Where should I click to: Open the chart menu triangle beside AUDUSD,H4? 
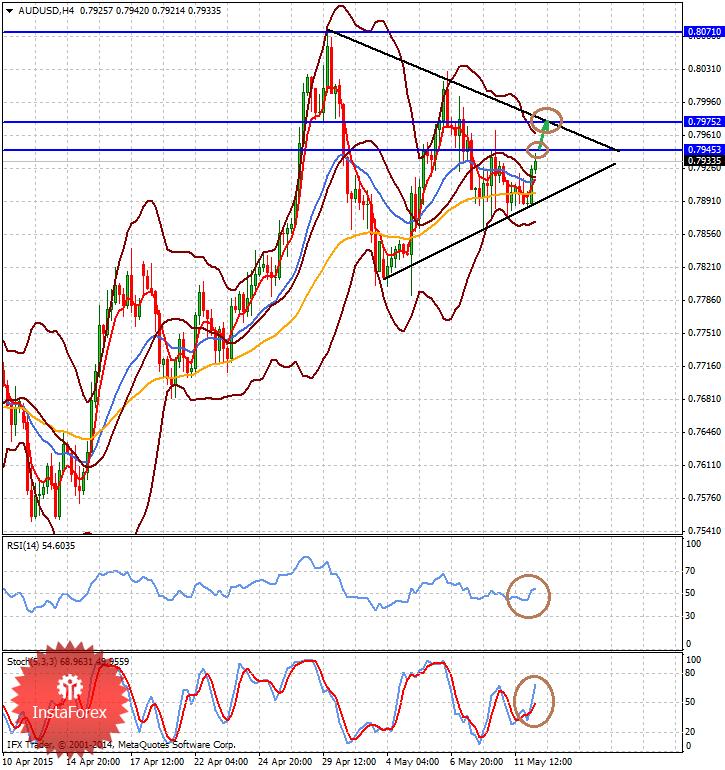(x=9, y=11)
